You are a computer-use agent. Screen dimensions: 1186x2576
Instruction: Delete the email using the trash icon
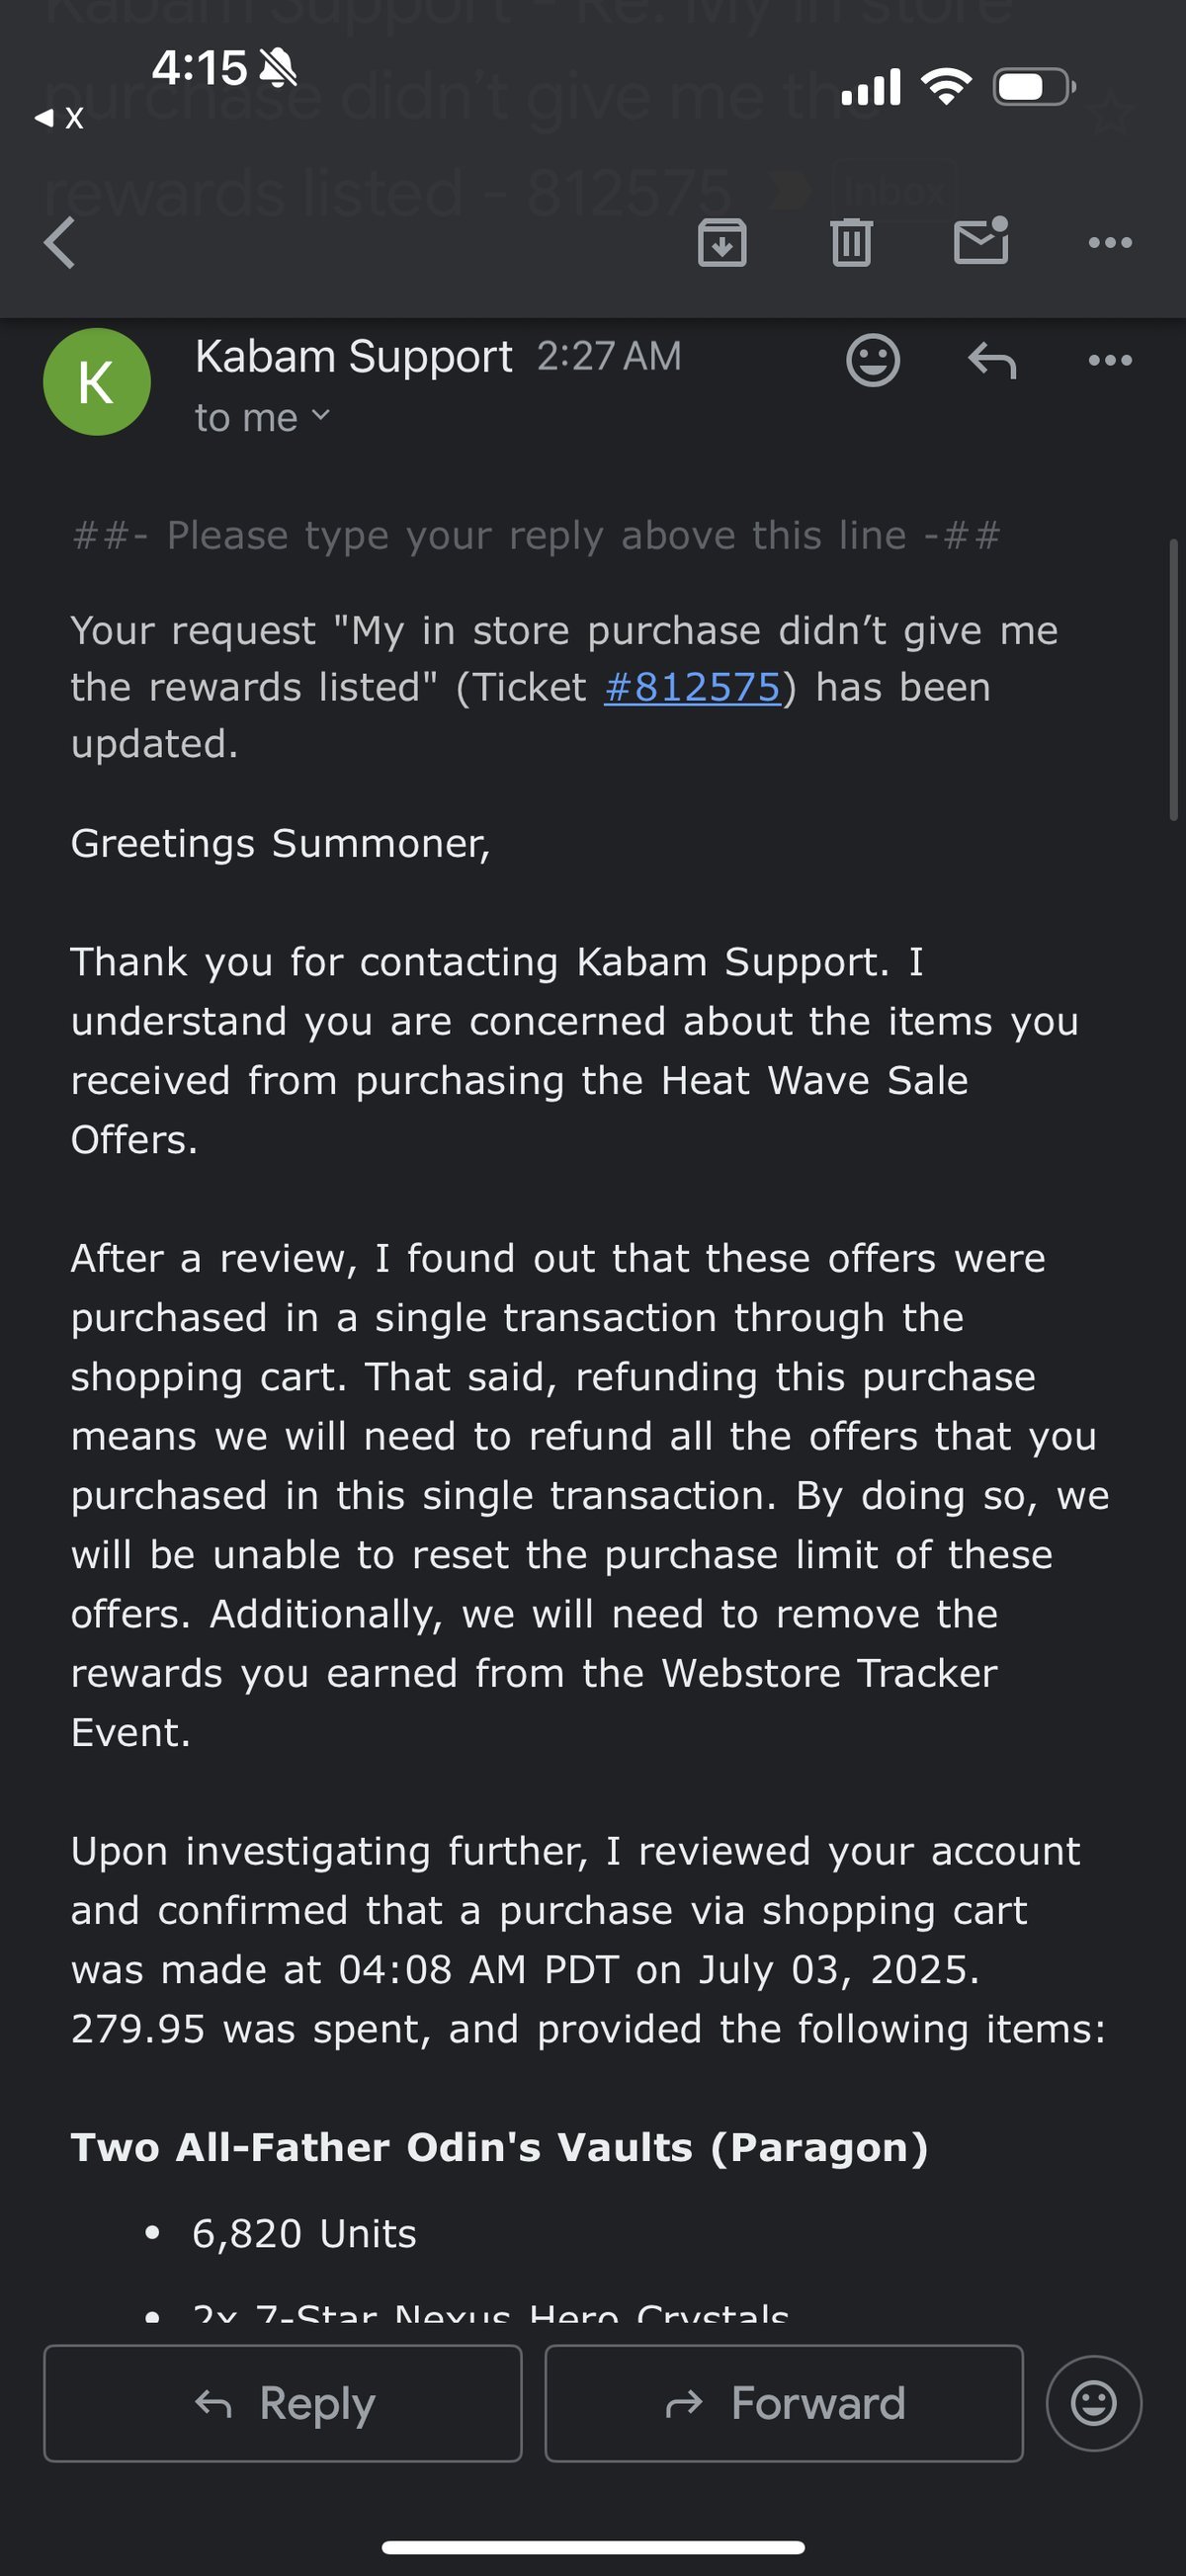pos(851,242)
